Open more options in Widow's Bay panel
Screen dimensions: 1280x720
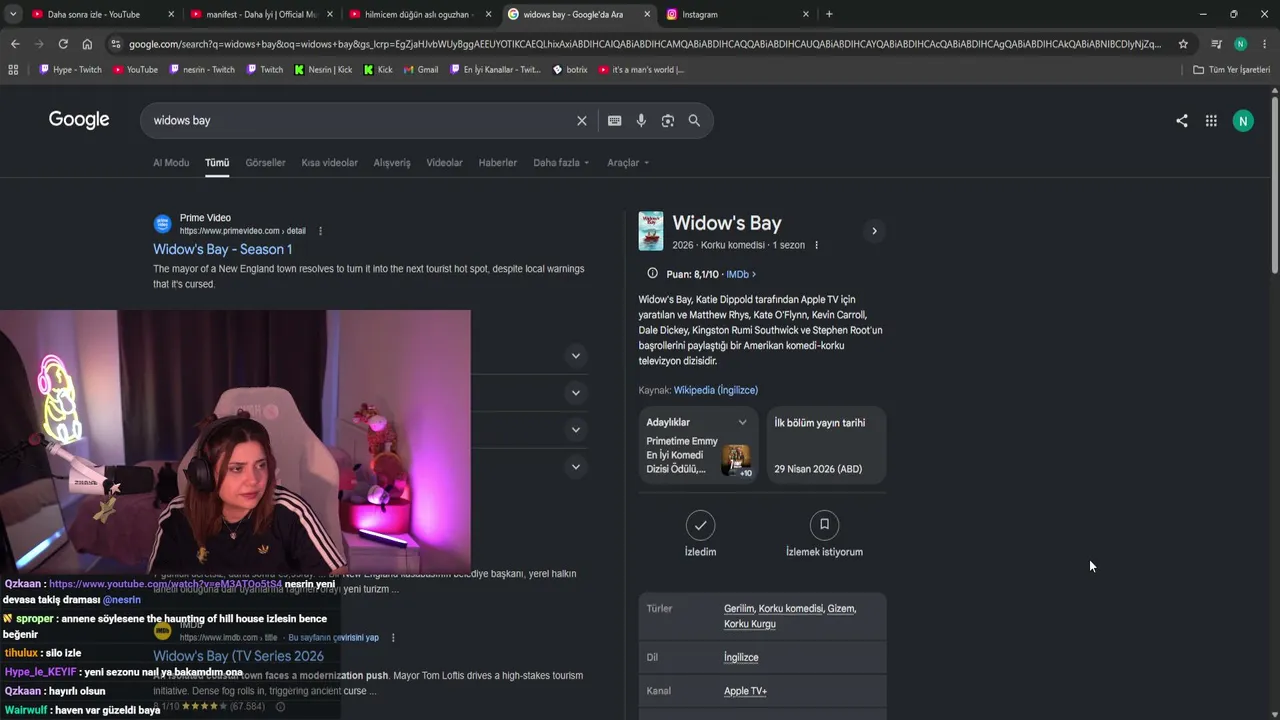pyautogui.click(x=816, y=245)
